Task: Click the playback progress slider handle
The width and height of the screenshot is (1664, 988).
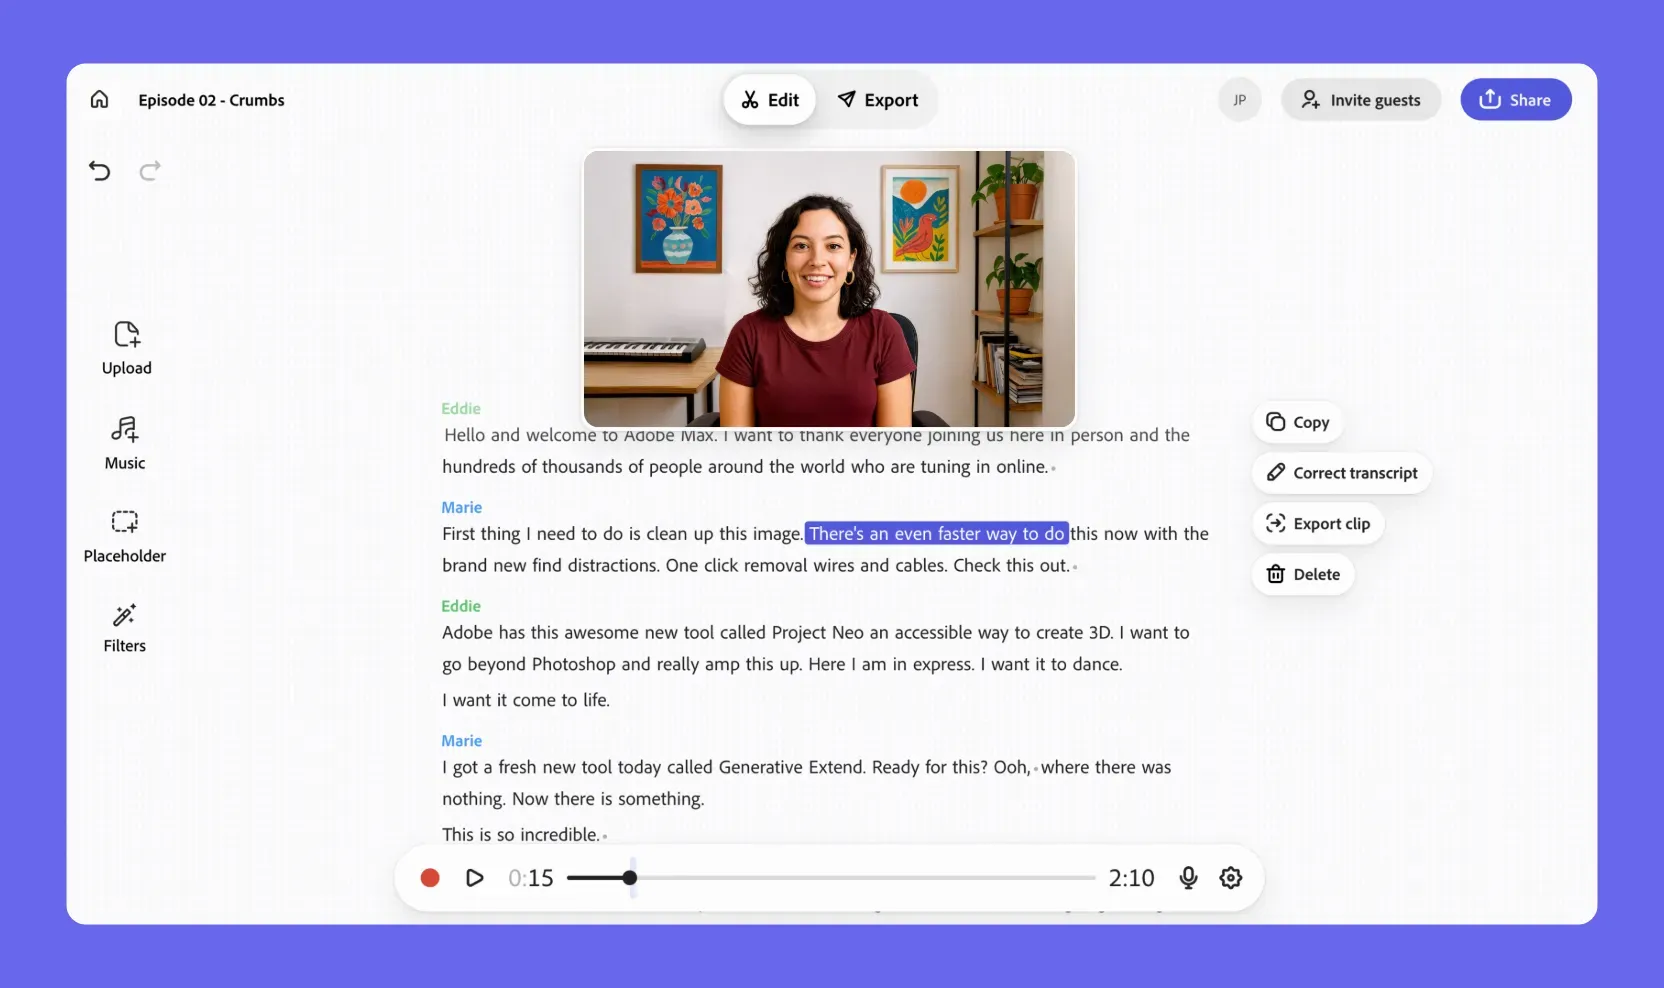Action: [629, 878]
